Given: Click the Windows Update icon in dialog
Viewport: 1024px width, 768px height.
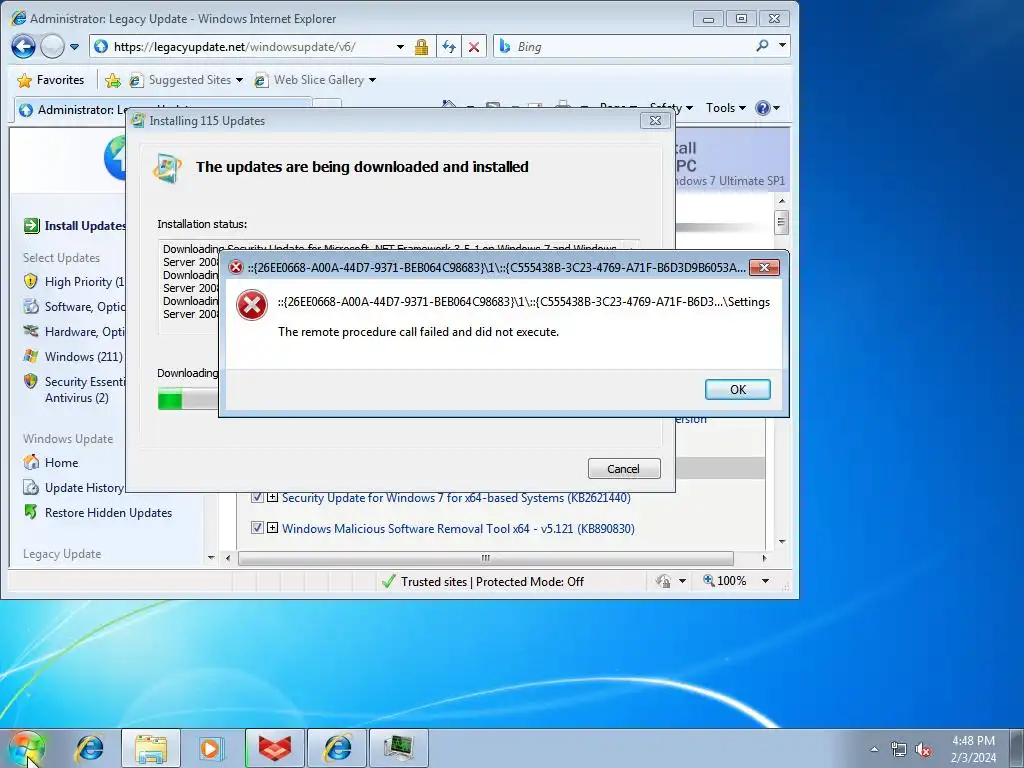Looking at the screenshot, I should click(168, 168).
